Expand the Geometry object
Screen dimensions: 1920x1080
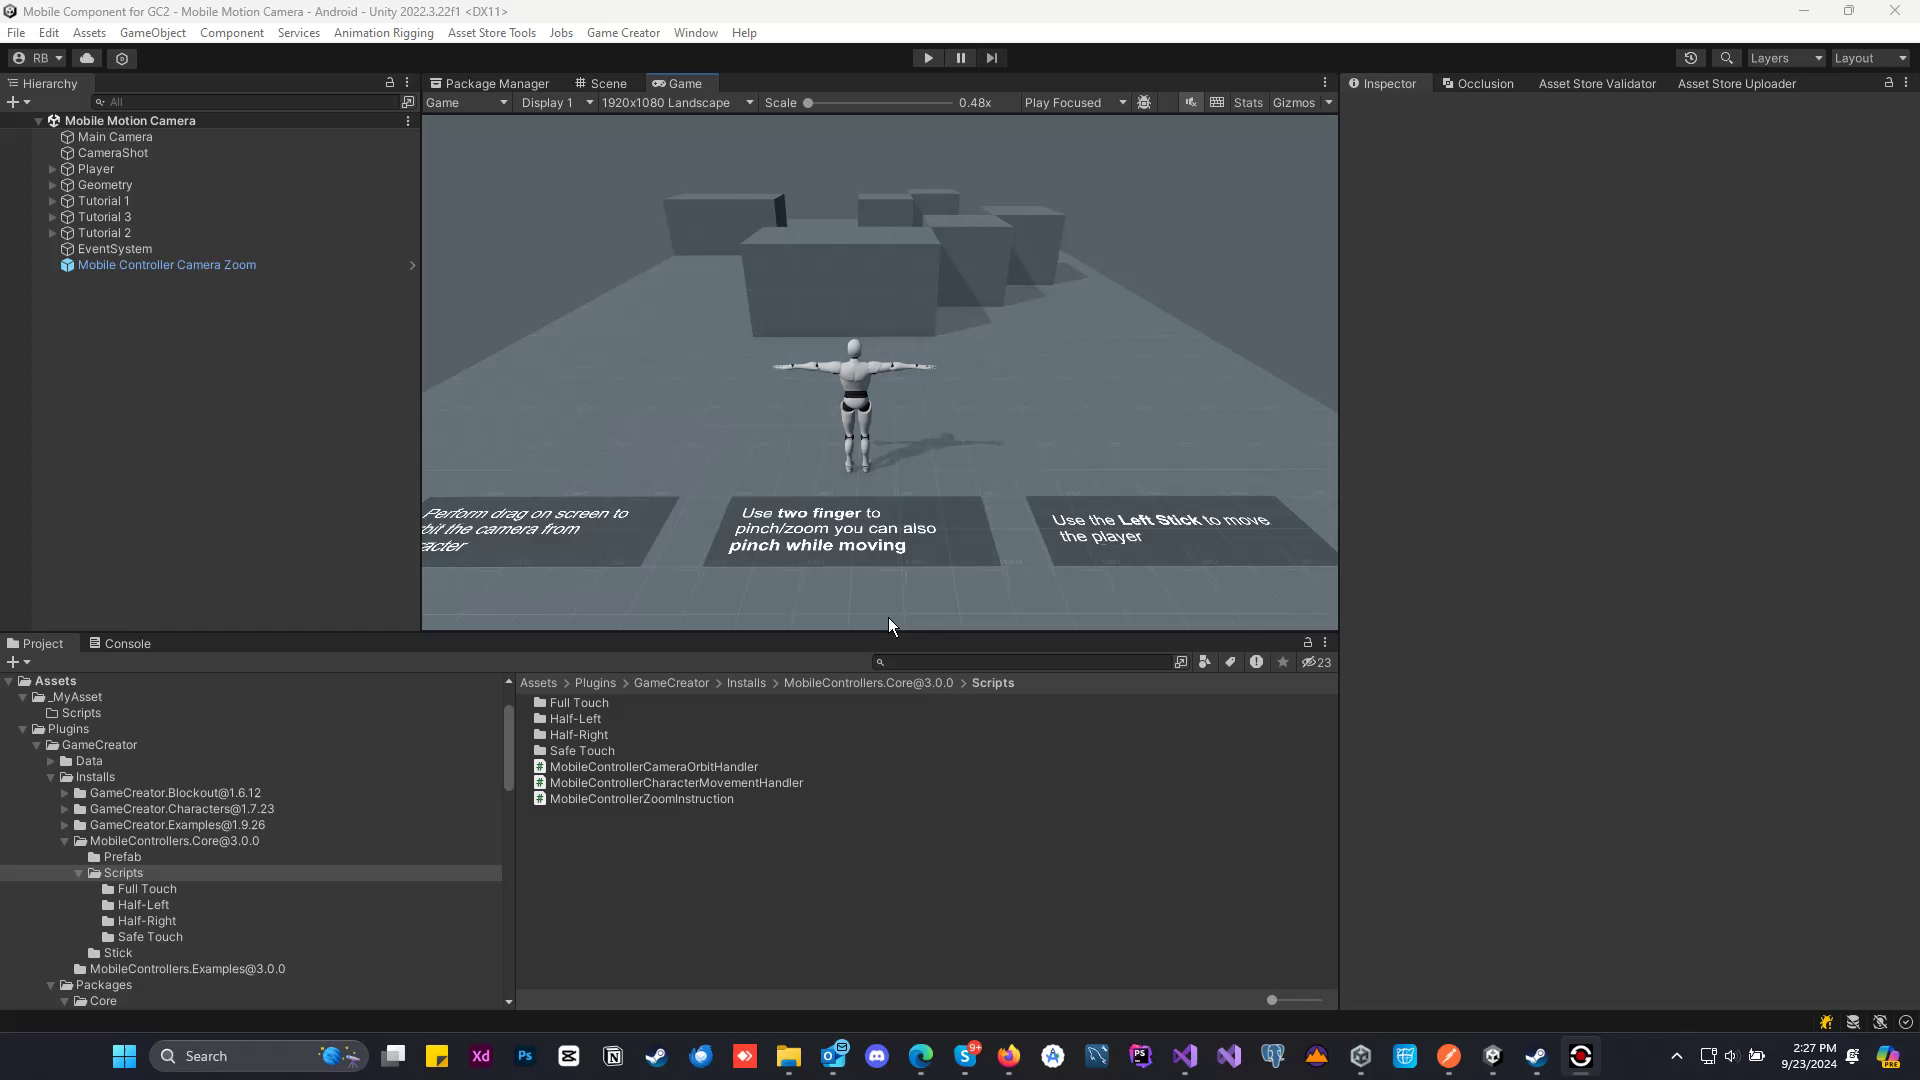tap(53, 185)
